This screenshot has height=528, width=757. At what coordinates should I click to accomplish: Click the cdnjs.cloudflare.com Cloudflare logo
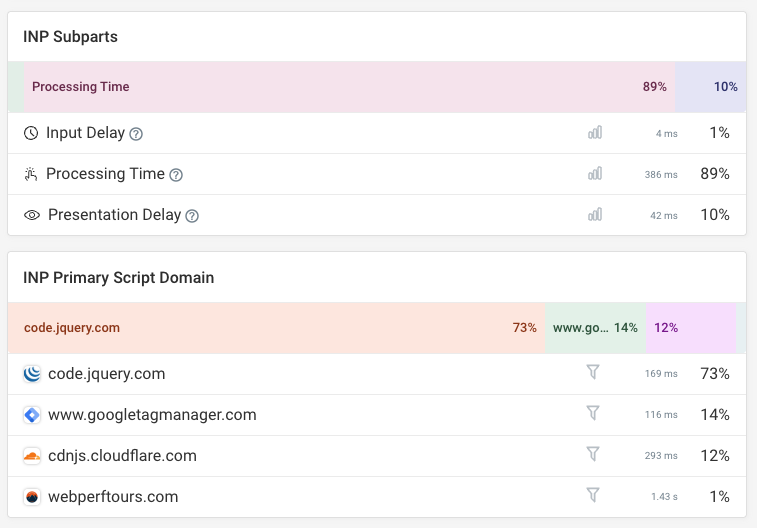pyautogui.click(x=32, y=456)
